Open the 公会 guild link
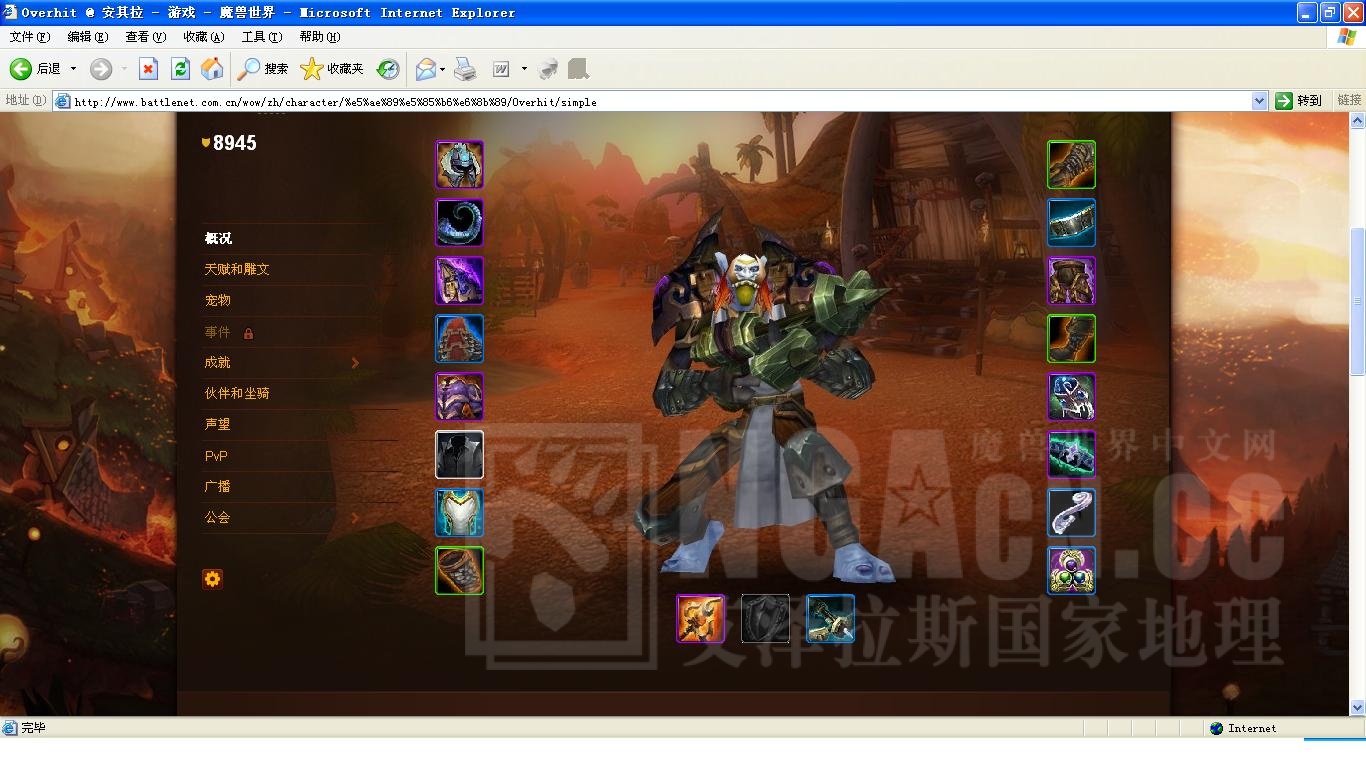This screenshot has width=1366, height=768. click(218, 517)
